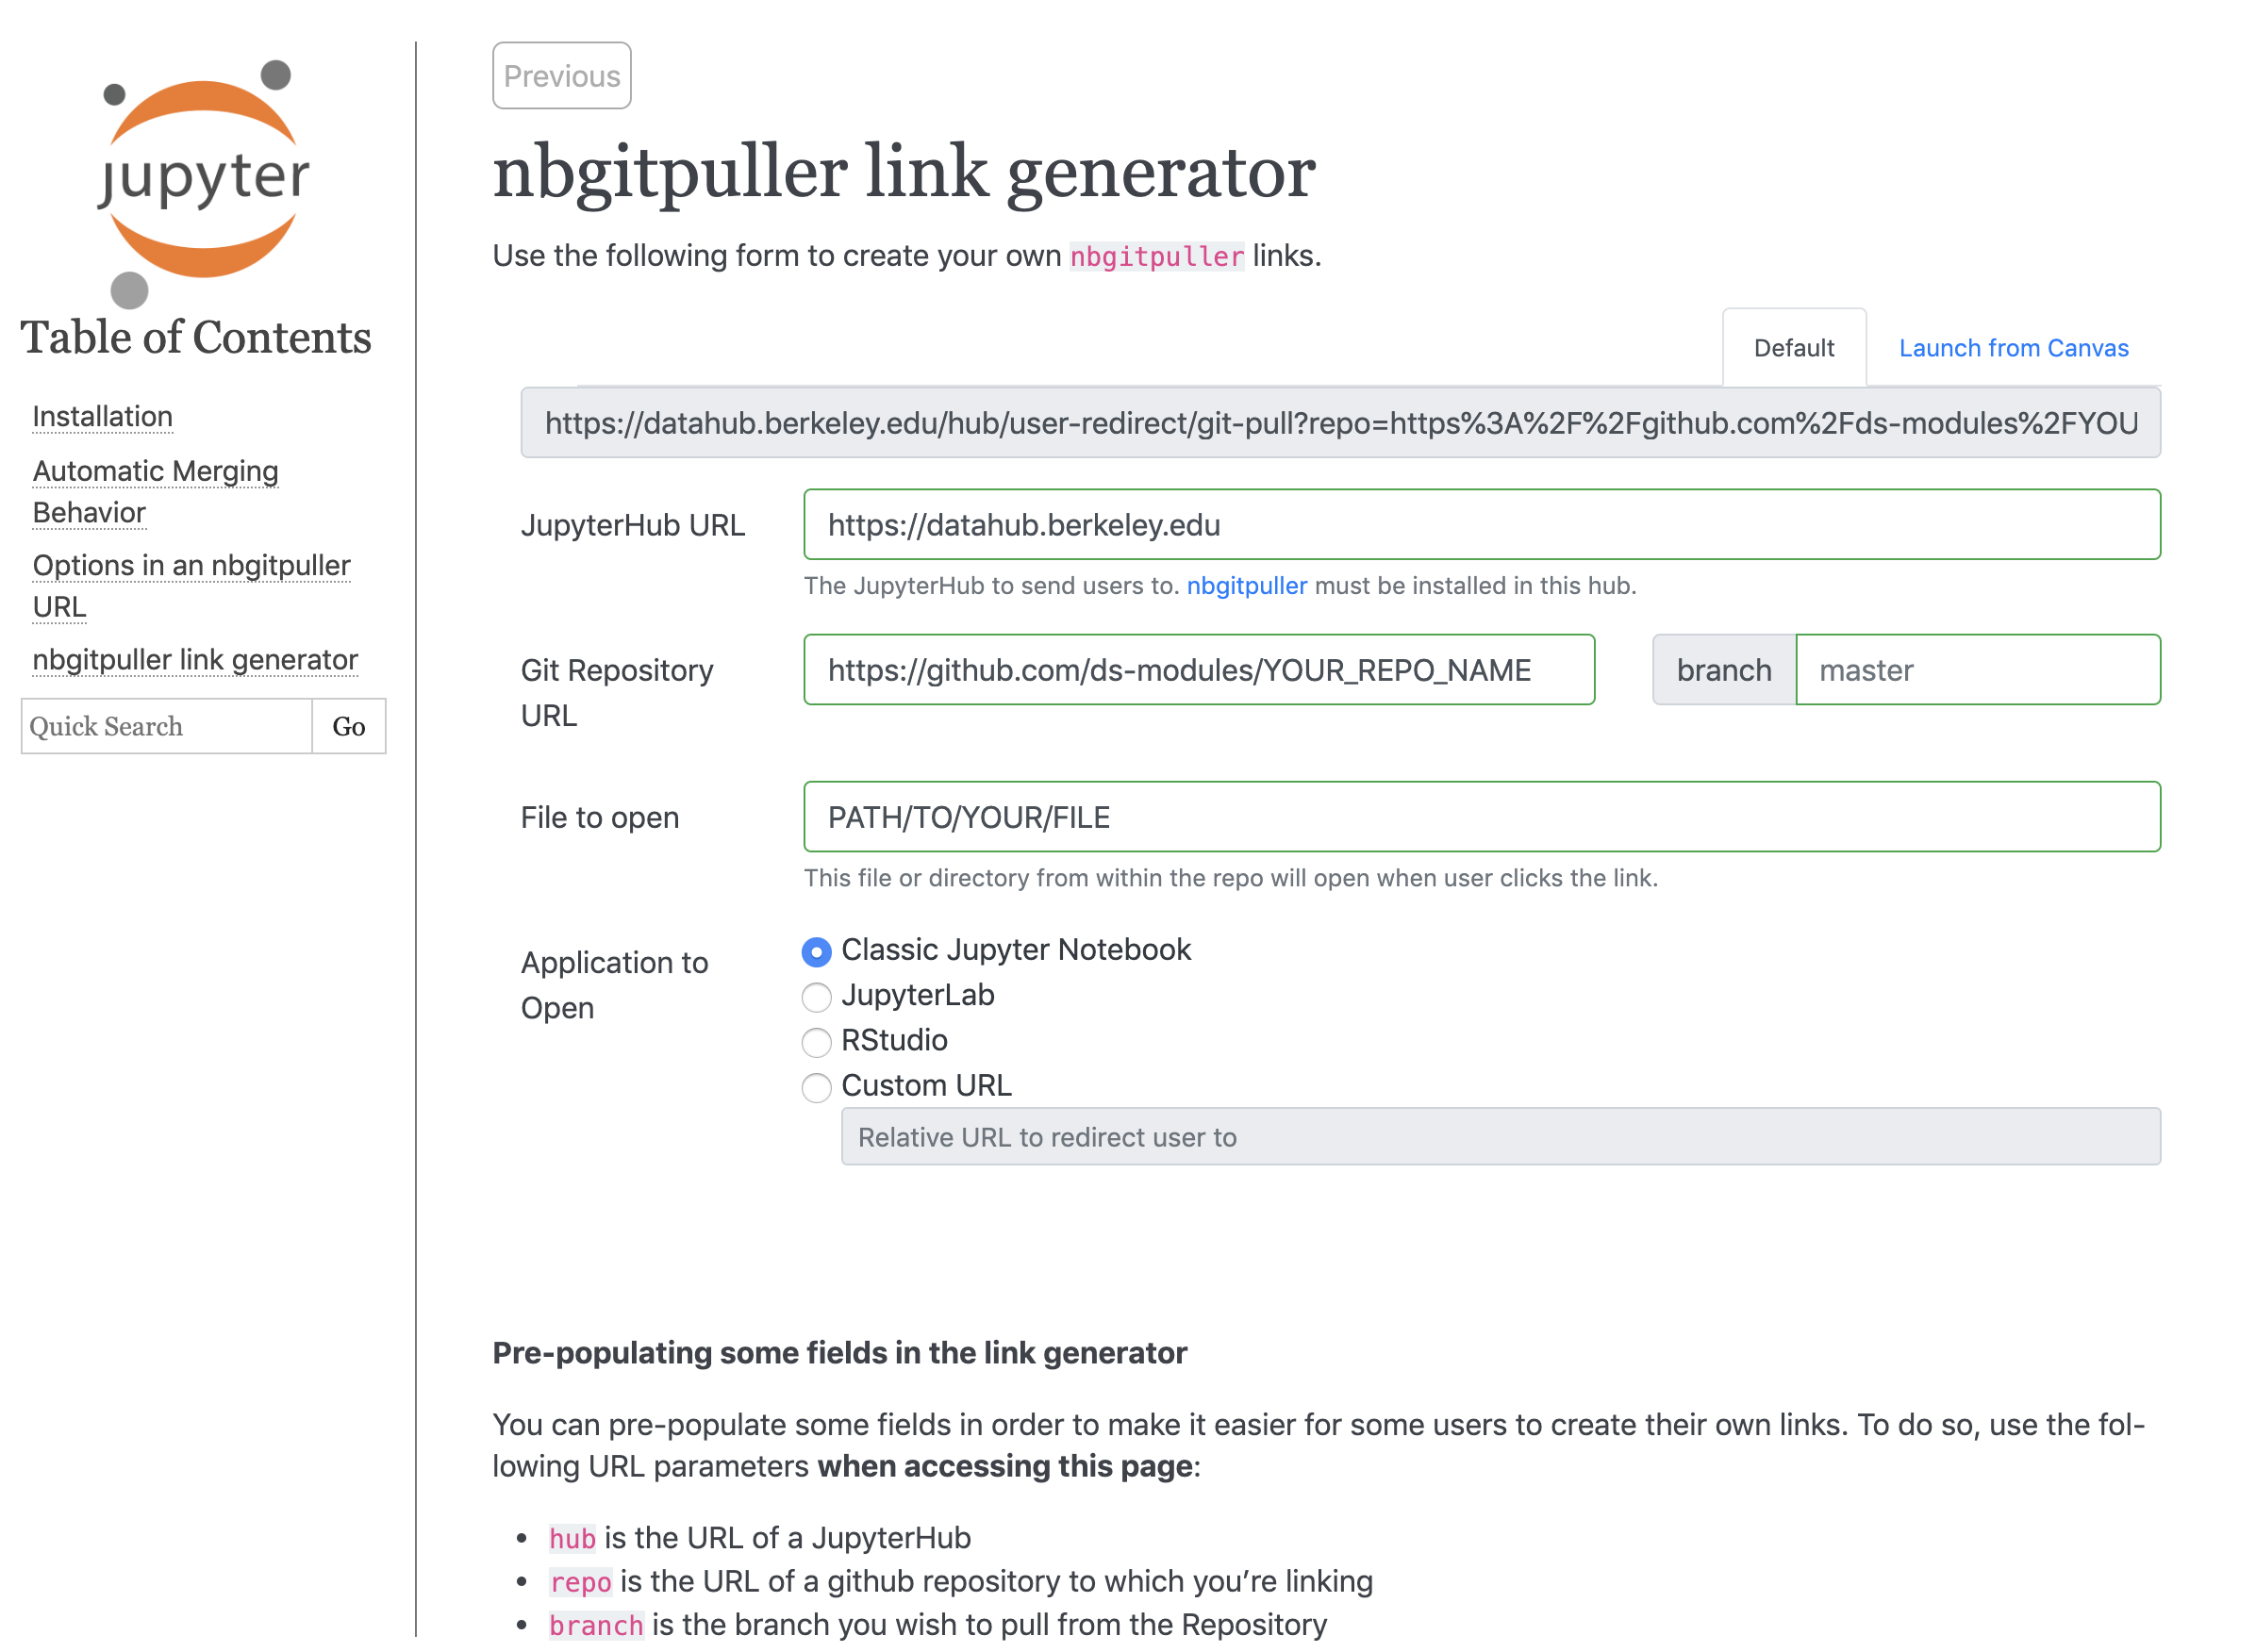The height and width of the screenshot is (1652, 2256).
Task: Click the Go search button
Action: pos(349,725)
